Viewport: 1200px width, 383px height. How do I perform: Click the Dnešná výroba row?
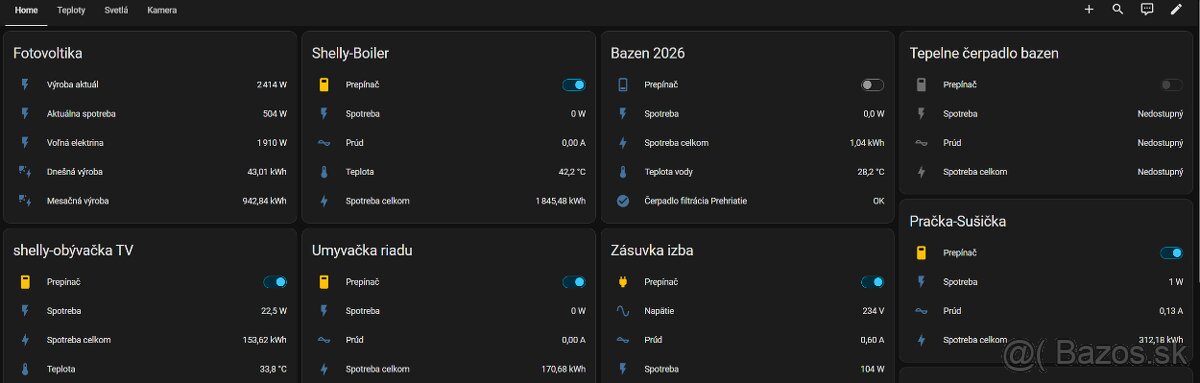pyautogui.click(x=150, y=172)
